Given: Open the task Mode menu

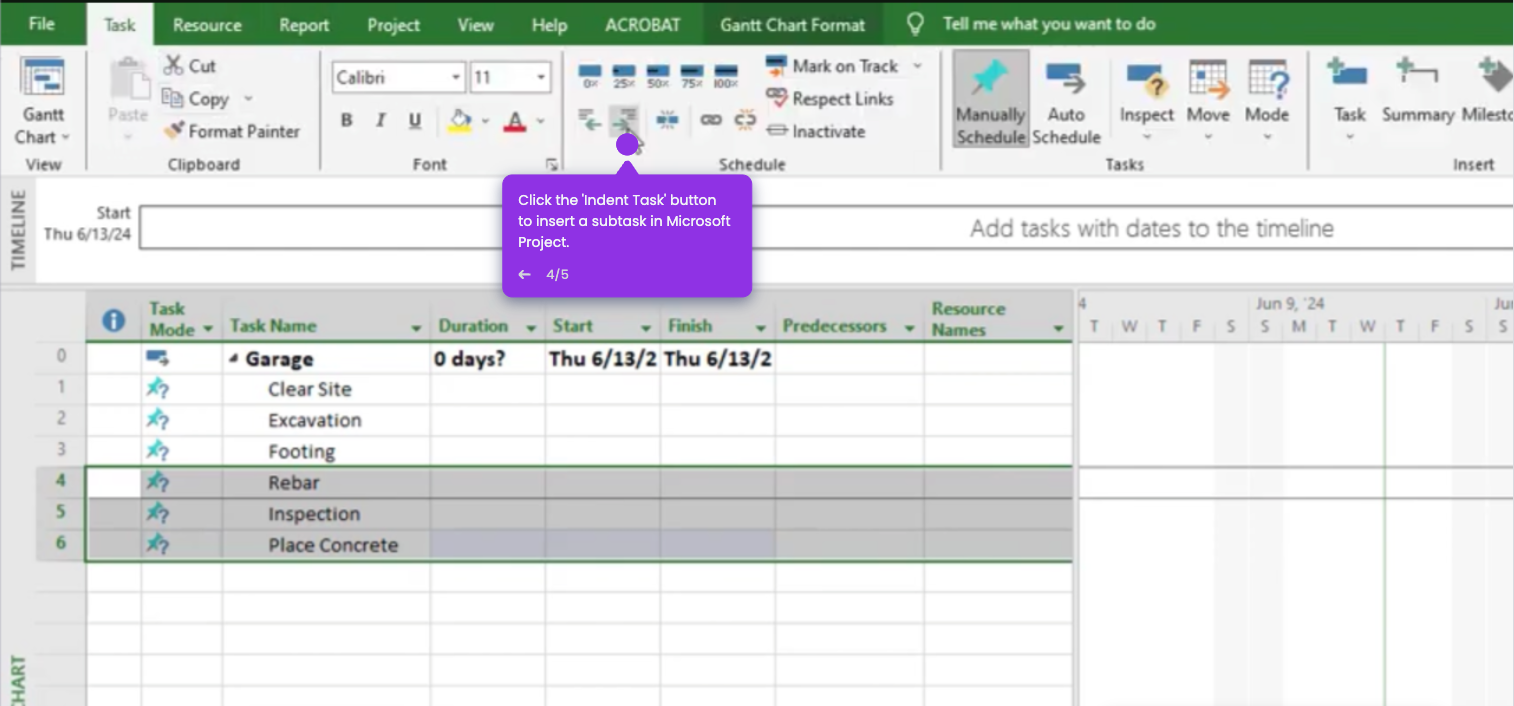Looking at the screenshot, I should (1267, 101).
